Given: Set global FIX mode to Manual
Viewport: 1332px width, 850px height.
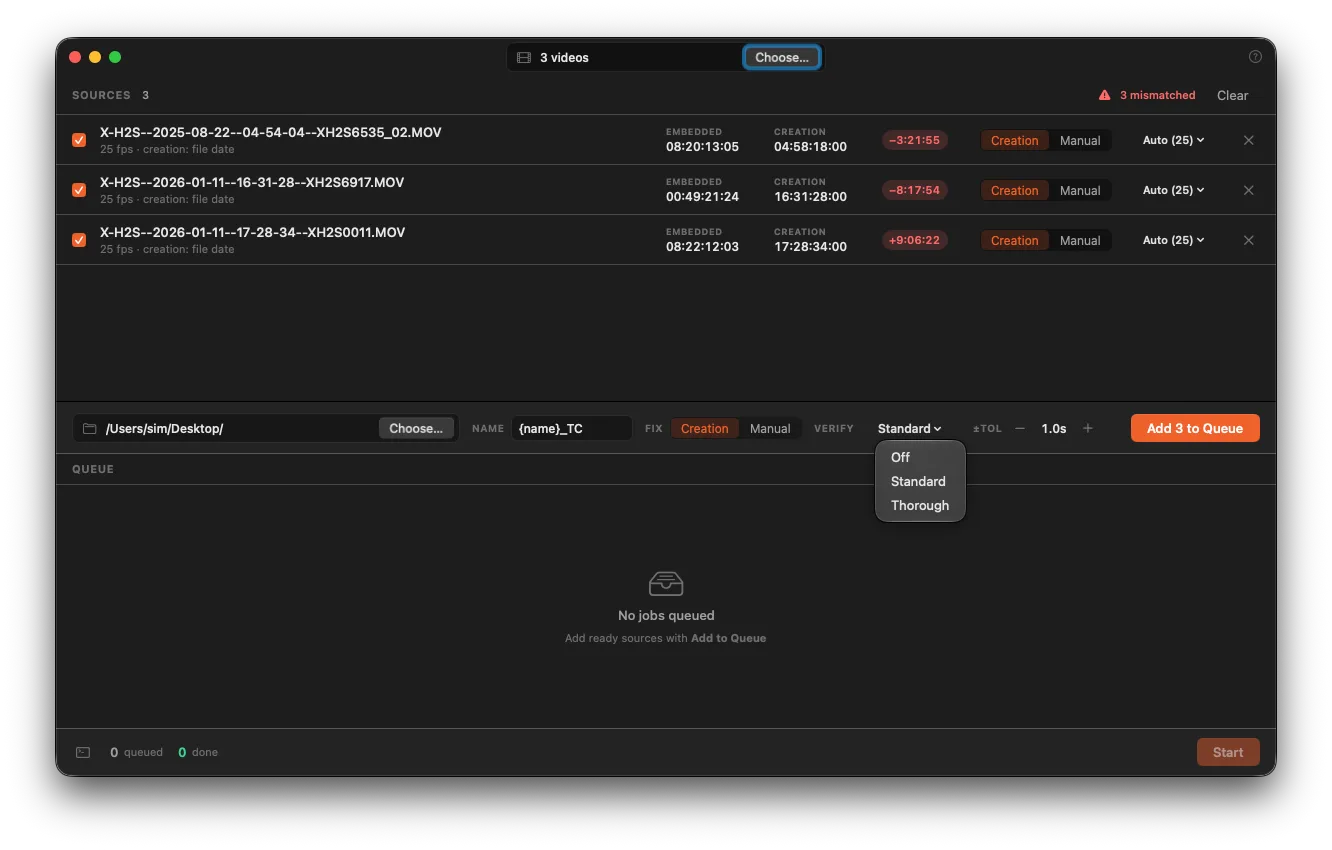Looking at the screenshot, I should (x=770, y=429).
